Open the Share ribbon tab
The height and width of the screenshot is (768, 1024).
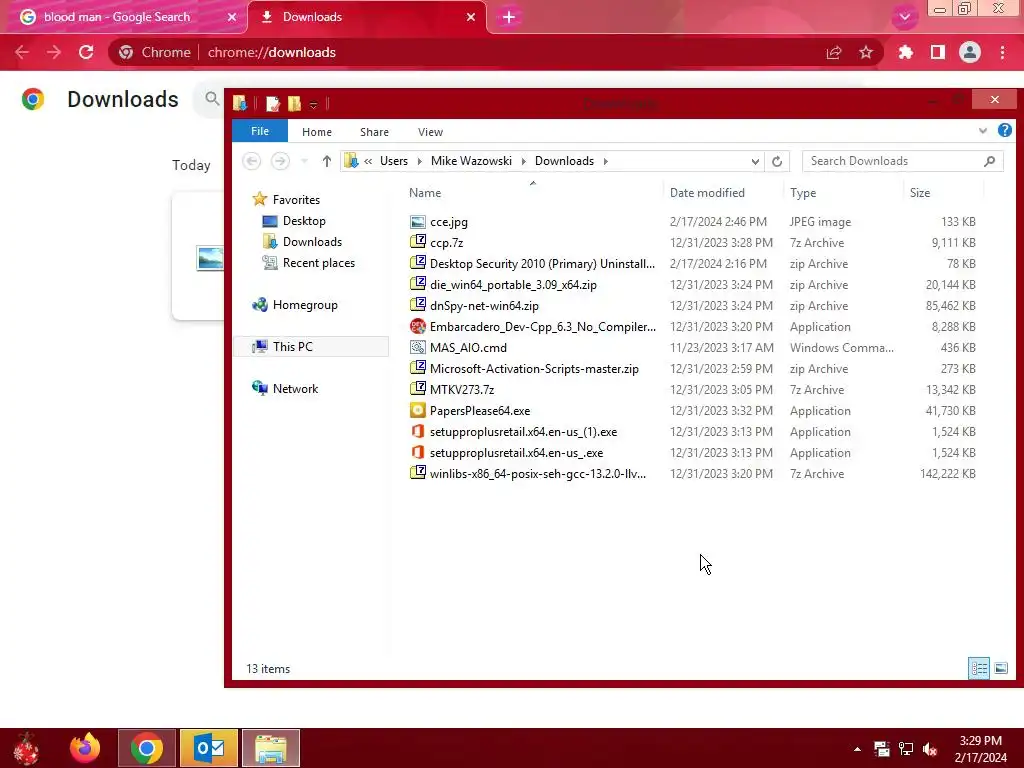pyautogui.click(x=374, y=132)
